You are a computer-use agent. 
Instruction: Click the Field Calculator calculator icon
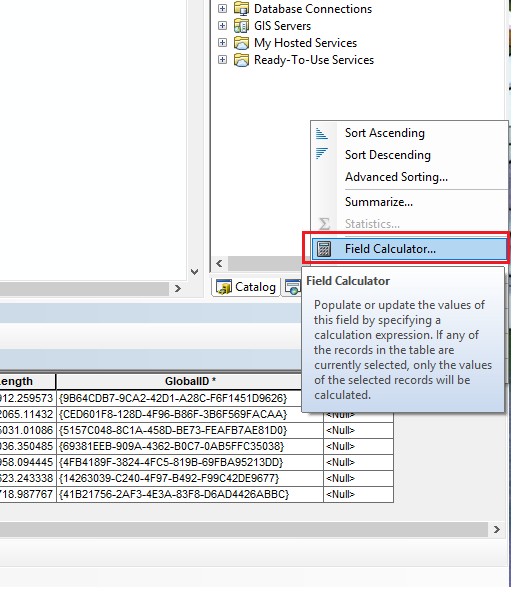click(324, 249)
